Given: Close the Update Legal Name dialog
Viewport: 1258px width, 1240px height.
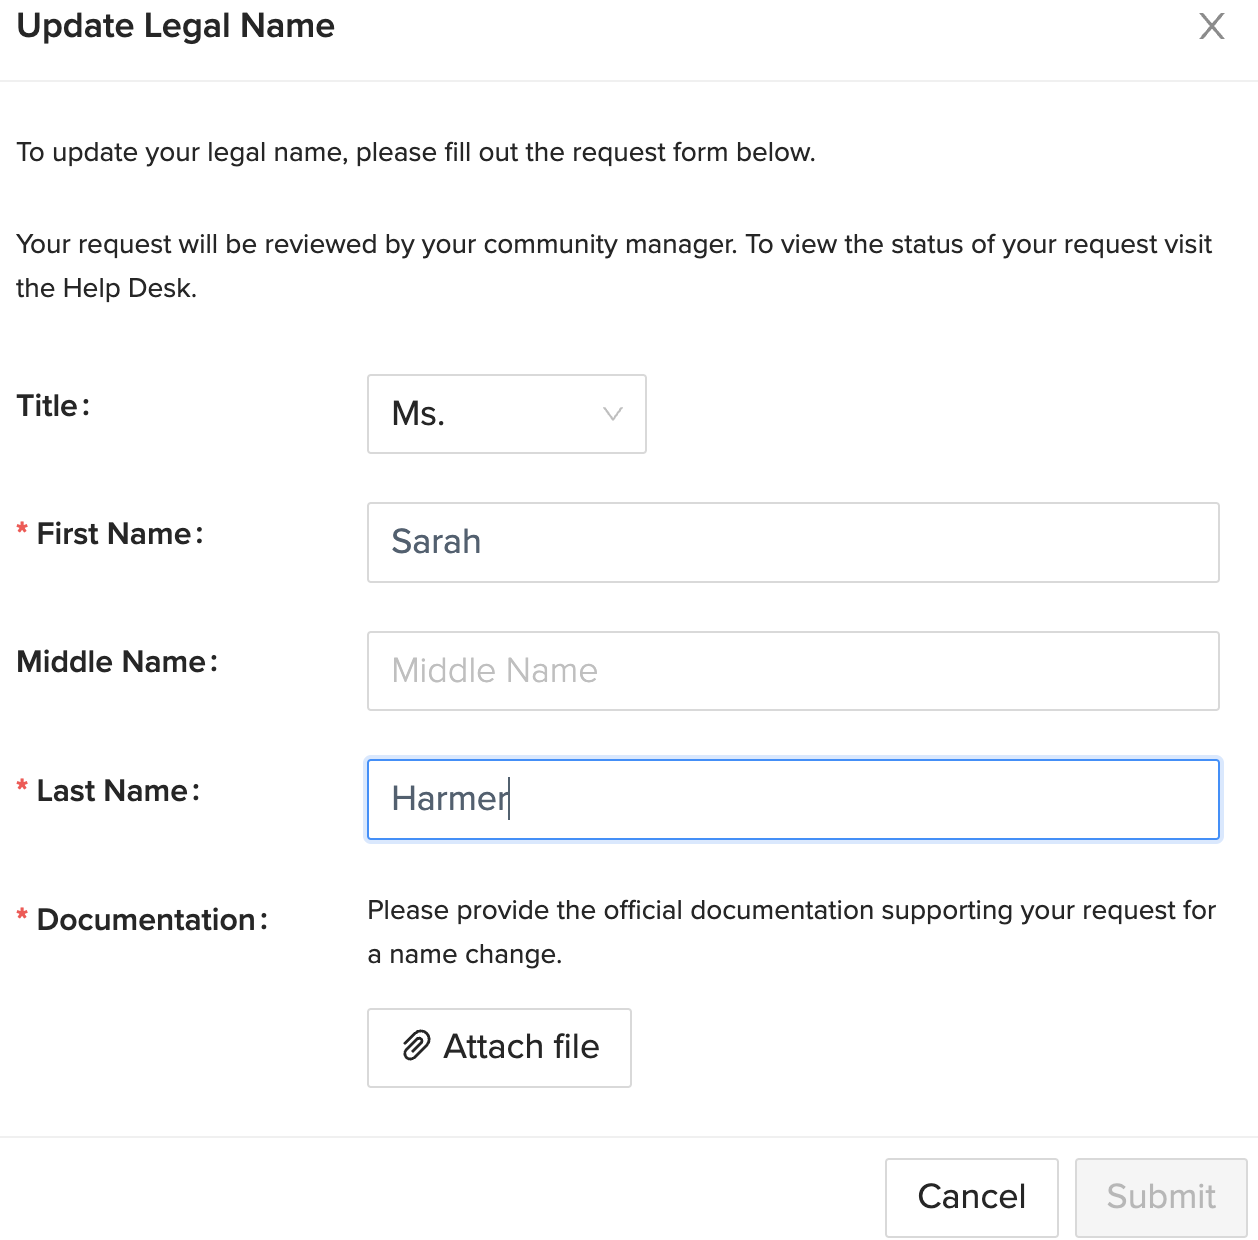Looking at the screenshot, I should coord(1211,26).
